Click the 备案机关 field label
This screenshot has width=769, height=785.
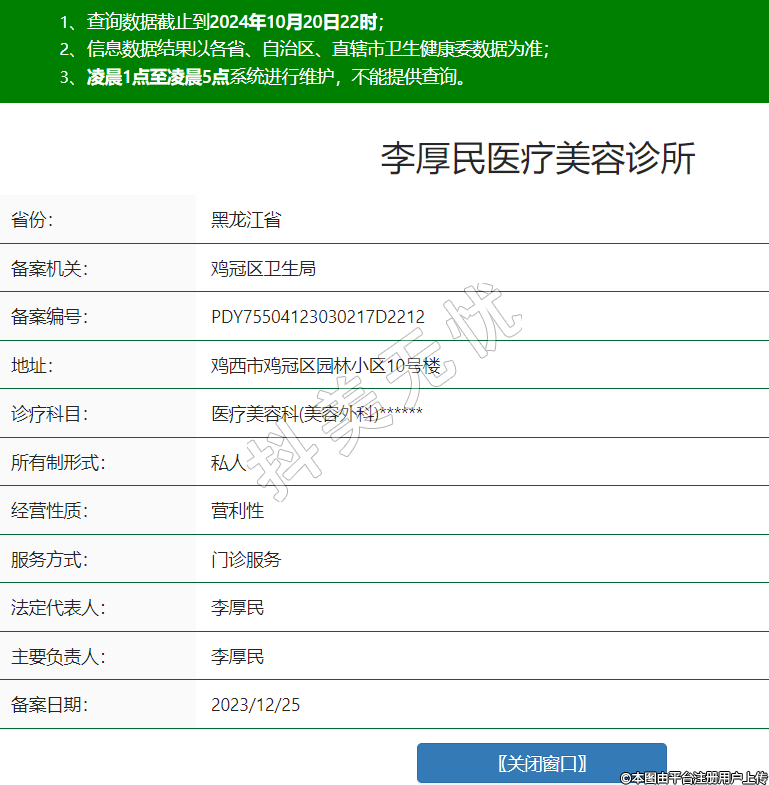pyautogui.click(x=49, y=268)
